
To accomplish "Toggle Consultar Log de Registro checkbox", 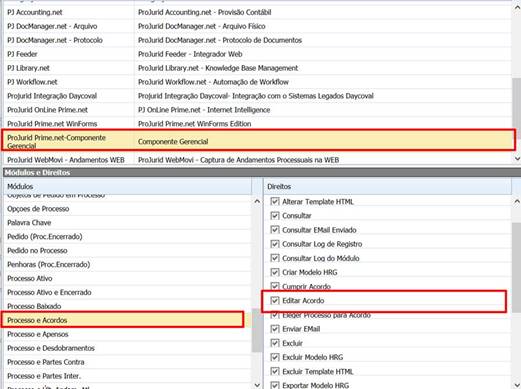I will [275, 244].
